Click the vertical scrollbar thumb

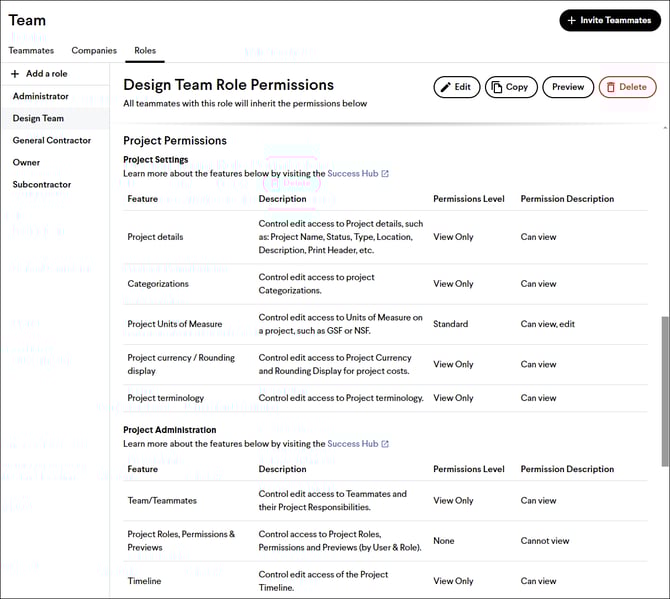[x=665, y=391]
